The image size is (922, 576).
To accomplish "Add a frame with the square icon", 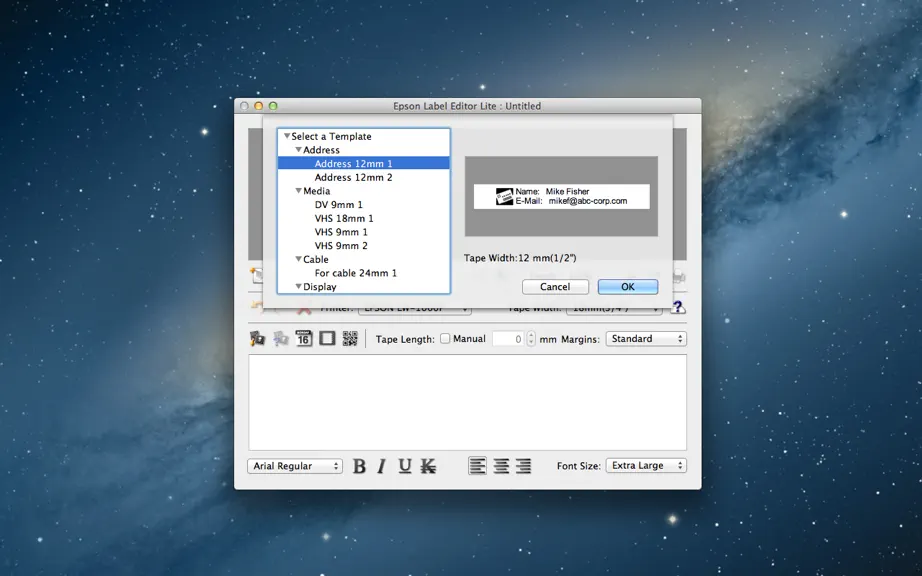I will [327, 339].
